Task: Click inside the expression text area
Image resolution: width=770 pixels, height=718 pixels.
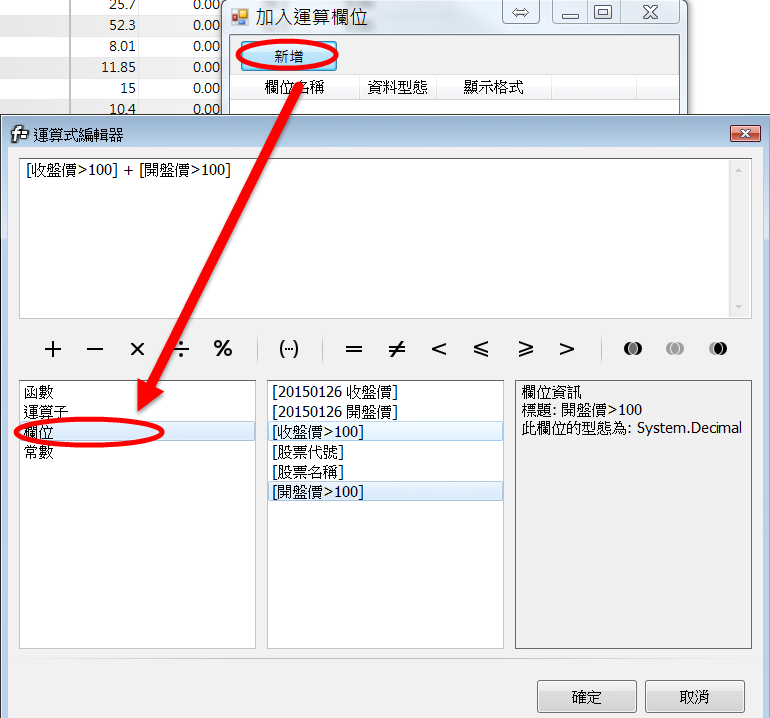Action: click(375, 238)
